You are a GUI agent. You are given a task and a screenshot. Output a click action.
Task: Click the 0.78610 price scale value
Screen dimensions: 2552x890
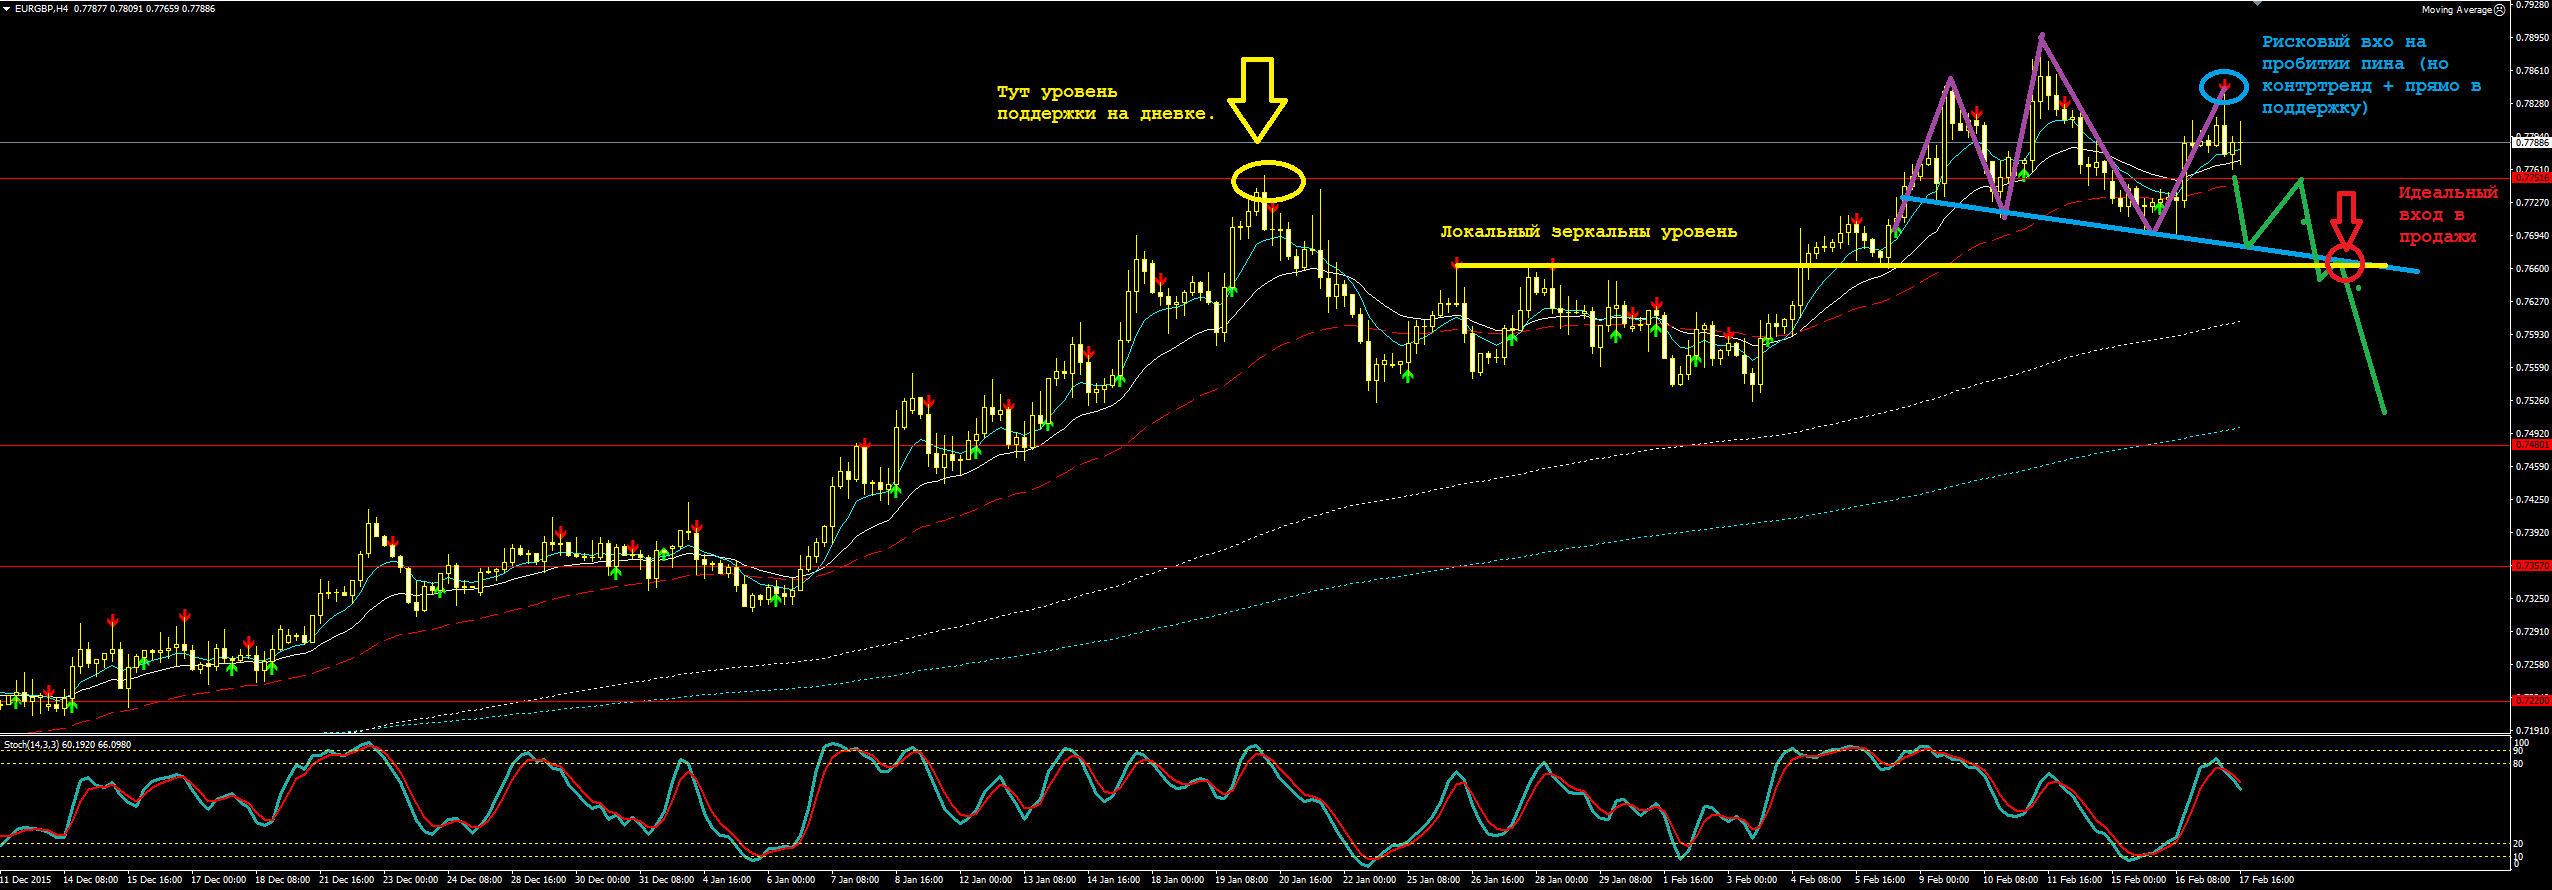click(x=2532, y=71)
